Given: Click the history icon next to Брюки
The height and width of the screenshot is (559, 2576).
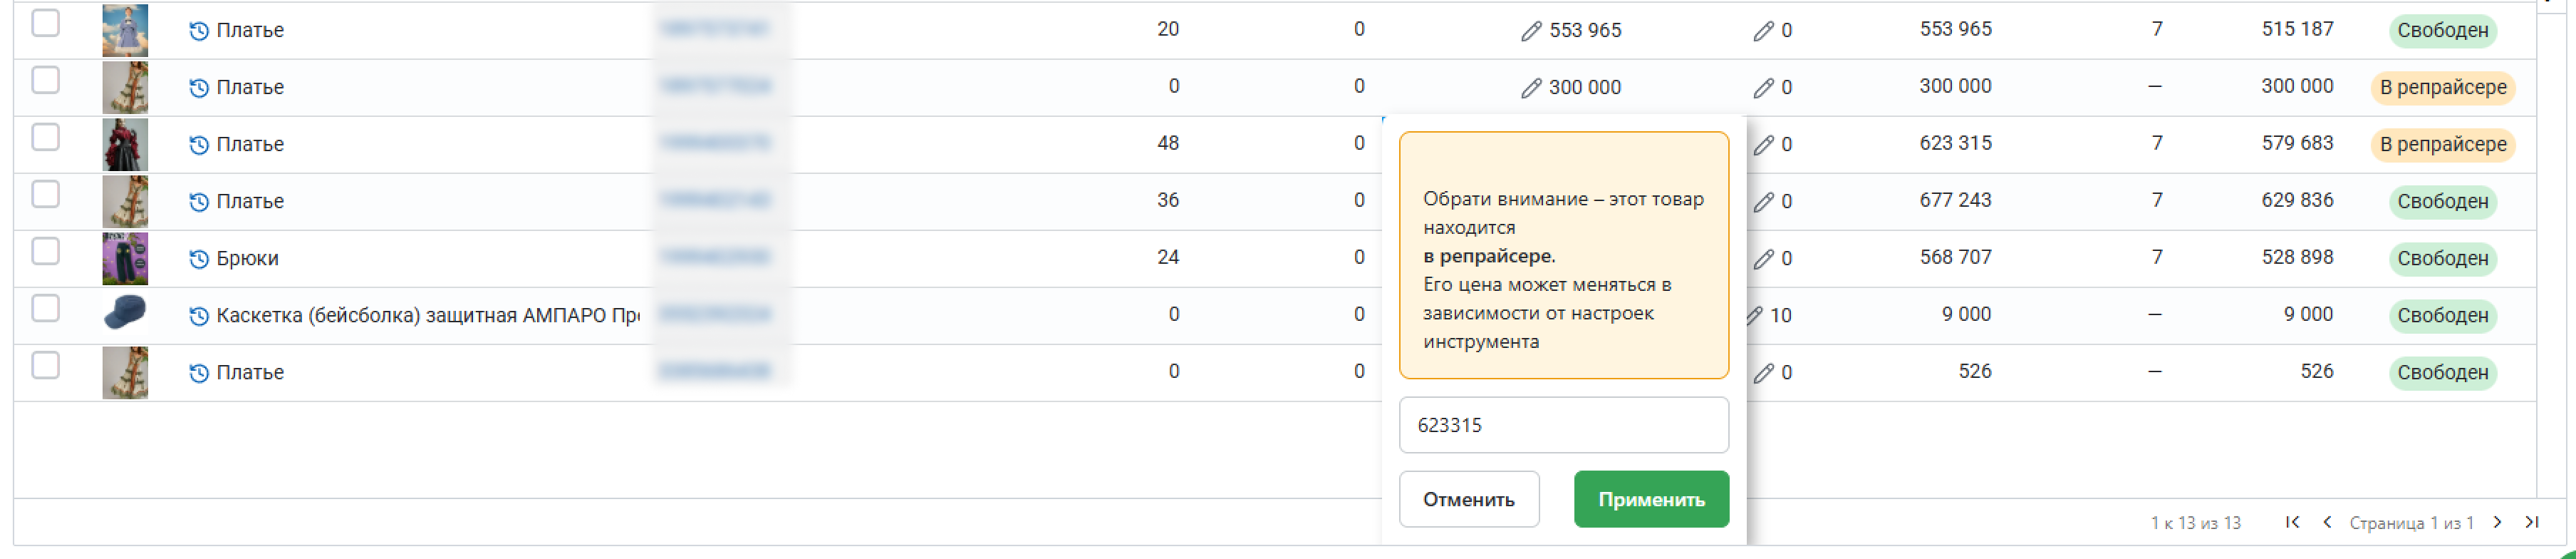Looking at the screenshot, I should [x=198, y=259].
